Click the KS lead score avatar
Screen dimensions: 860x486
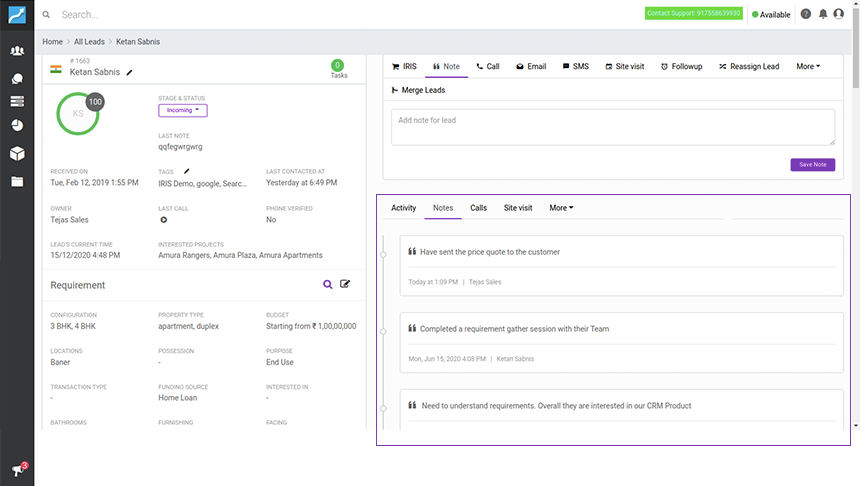click(78, 114)
